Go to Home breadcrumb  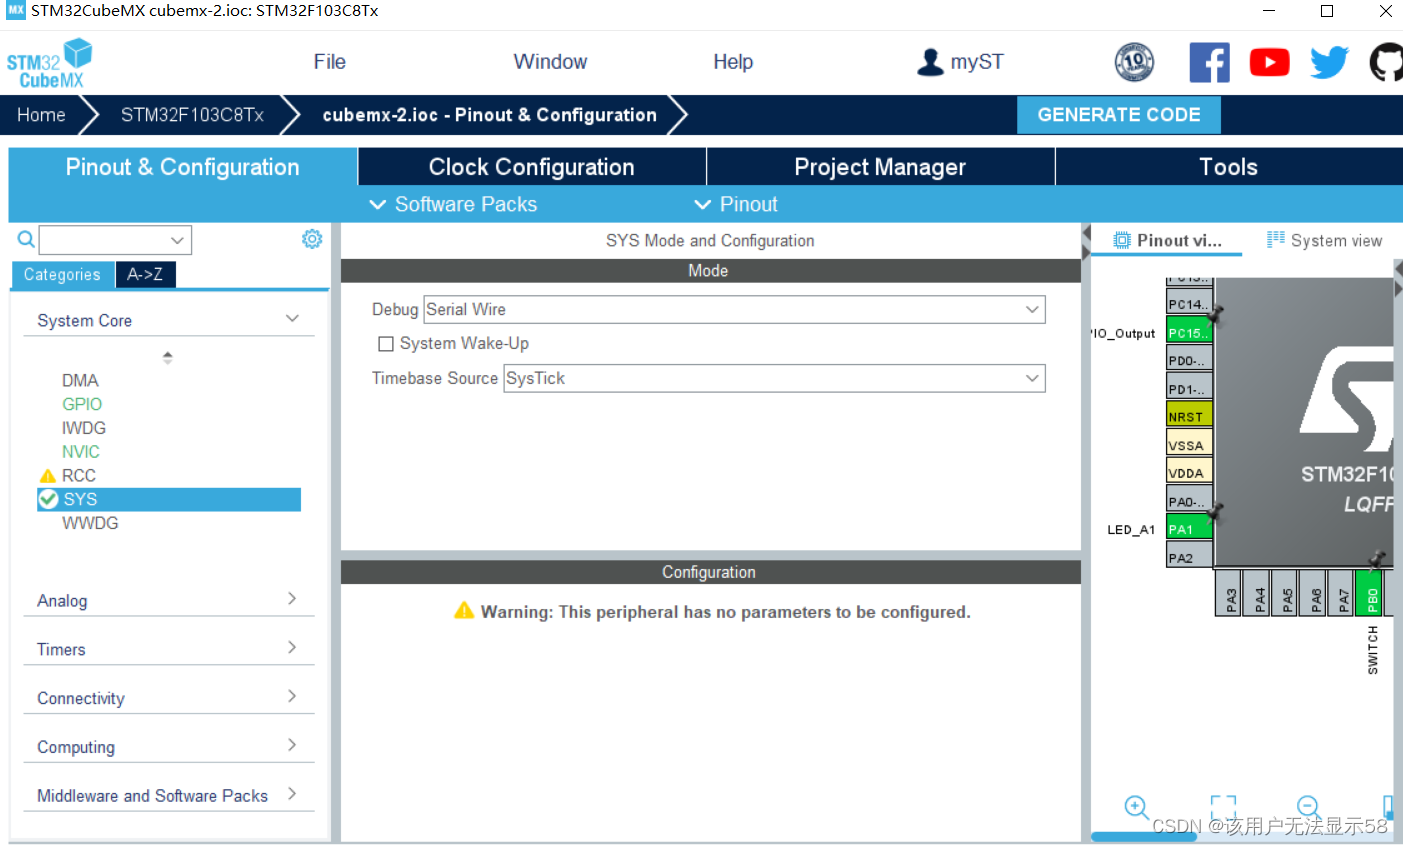(x=41, y=115)
